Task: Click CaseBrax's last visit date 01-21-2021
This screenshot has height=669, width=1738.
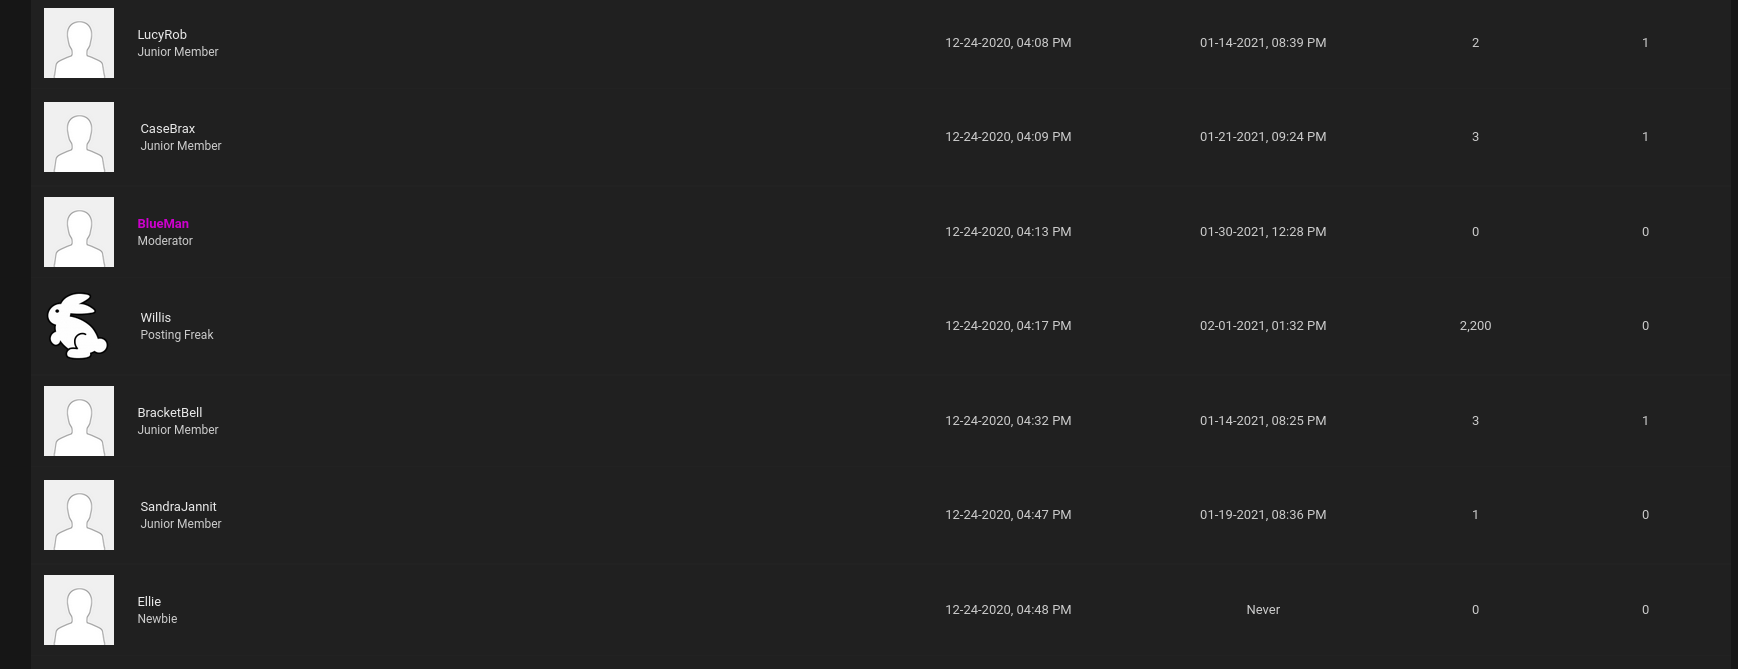Action: (1263, 137)
